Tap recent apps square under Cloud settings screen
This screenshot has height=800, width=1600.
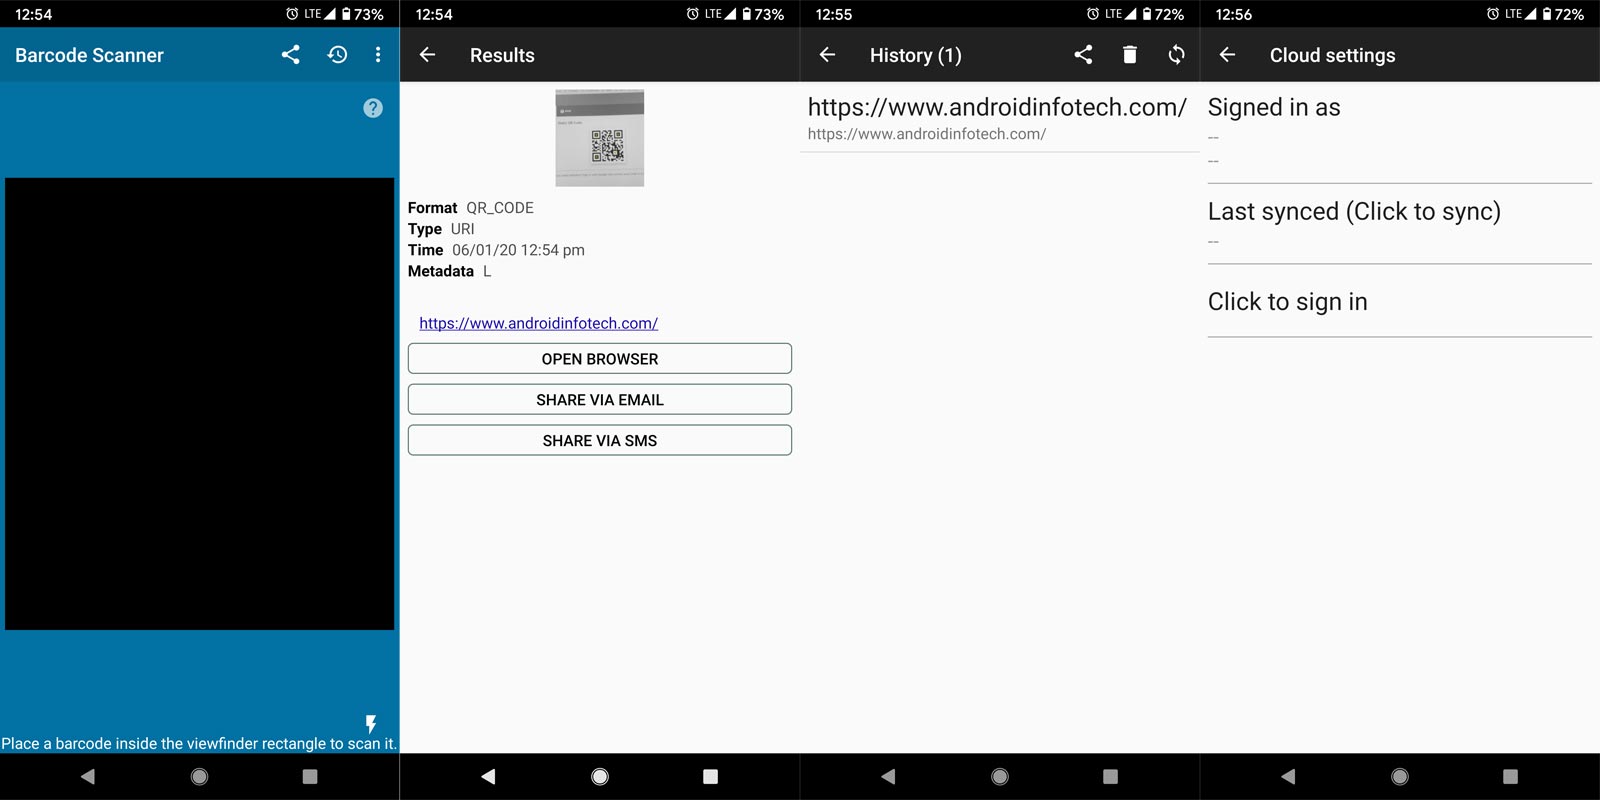(1510, 776)
